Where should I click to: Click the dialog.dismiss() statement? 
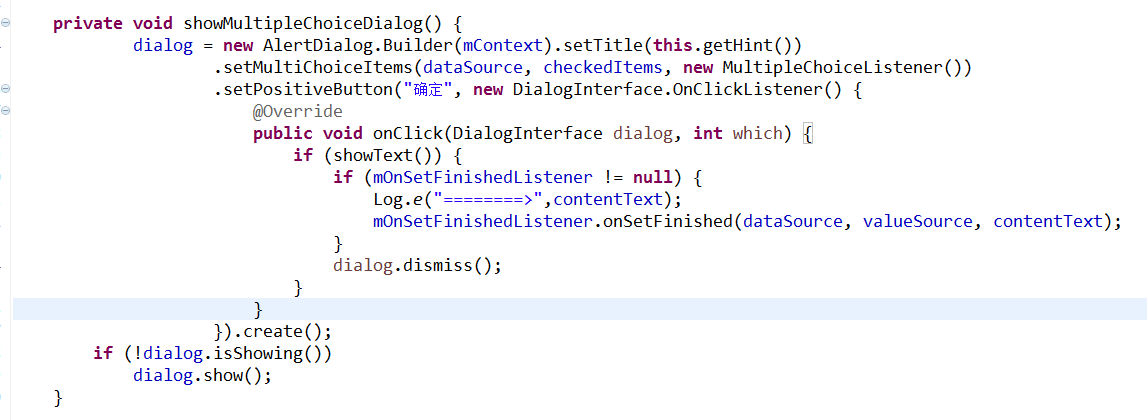[x=418, y=266]
